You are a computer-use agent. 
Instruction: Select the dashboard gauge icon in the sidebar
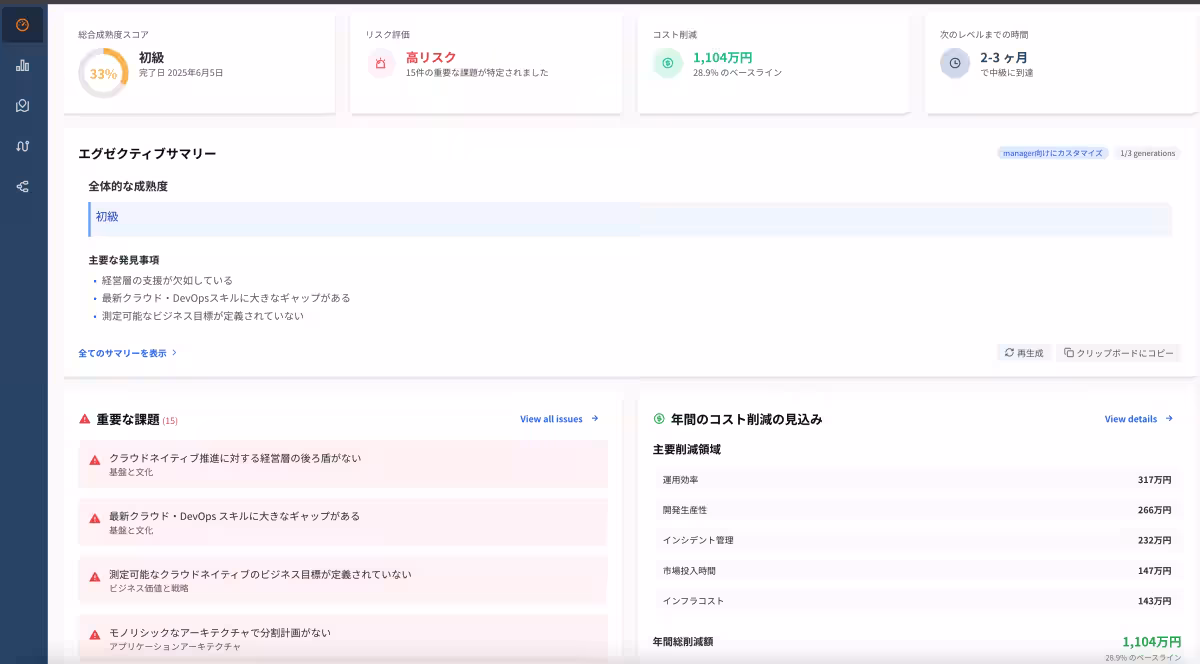22,24
